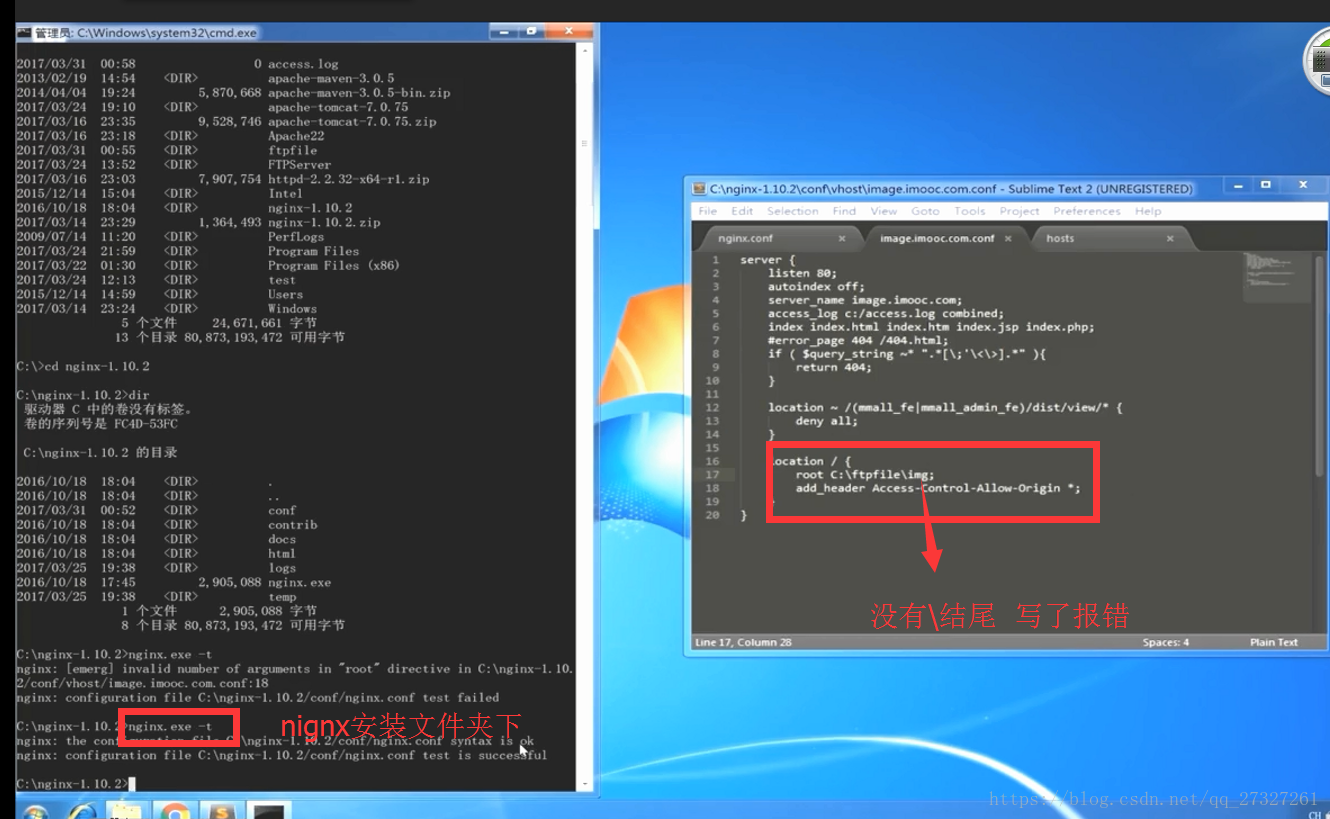Open the Project menu
The width and height of the screenshot is (1330, 819).
pyautogui.click(x=1020, y=211)
